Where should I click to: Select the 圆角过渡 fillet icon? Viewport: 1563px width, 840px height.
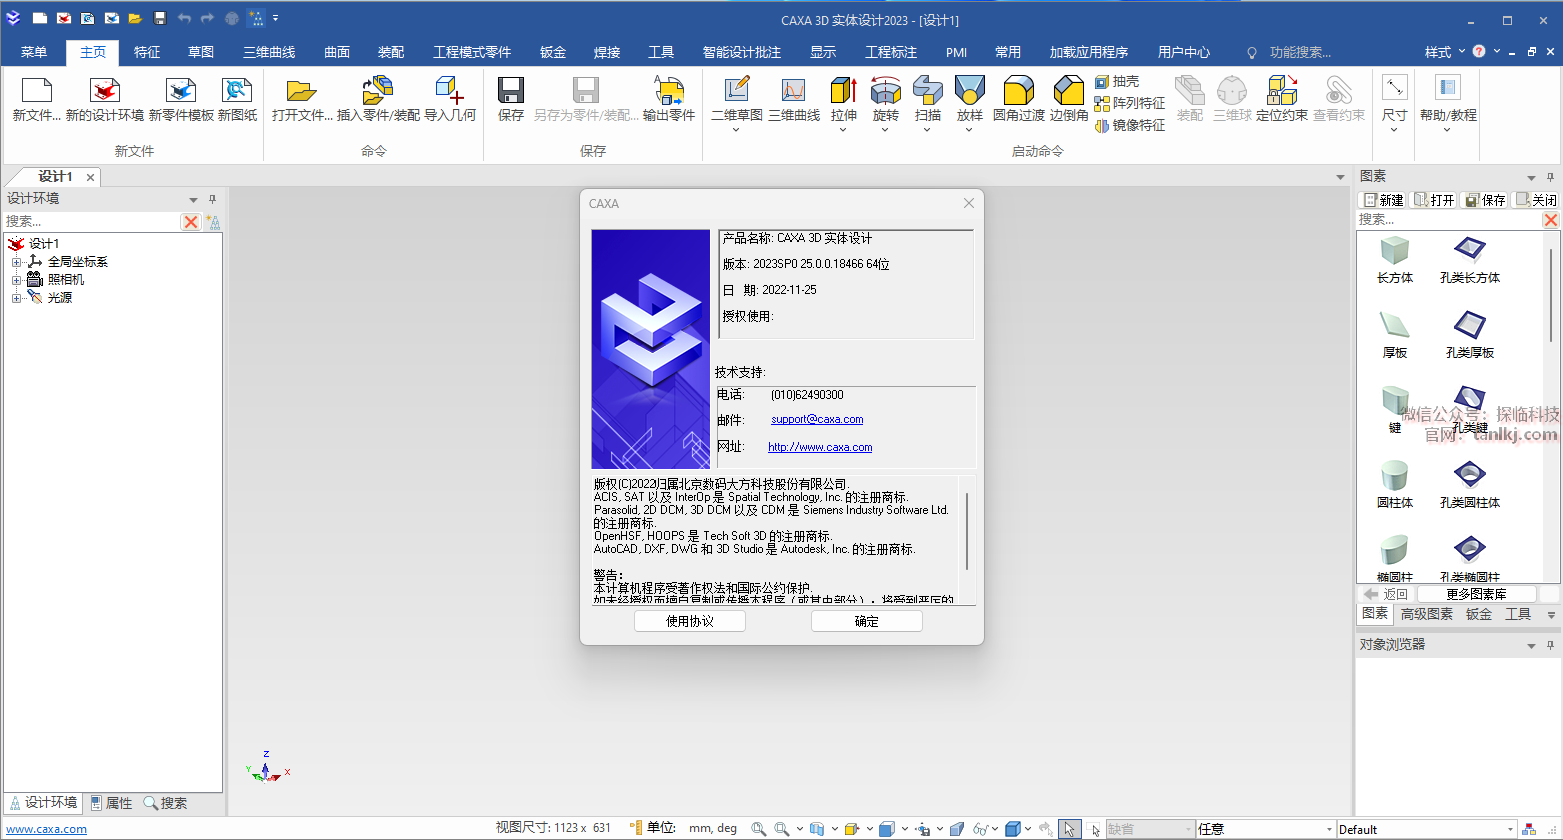(1018, 92)
